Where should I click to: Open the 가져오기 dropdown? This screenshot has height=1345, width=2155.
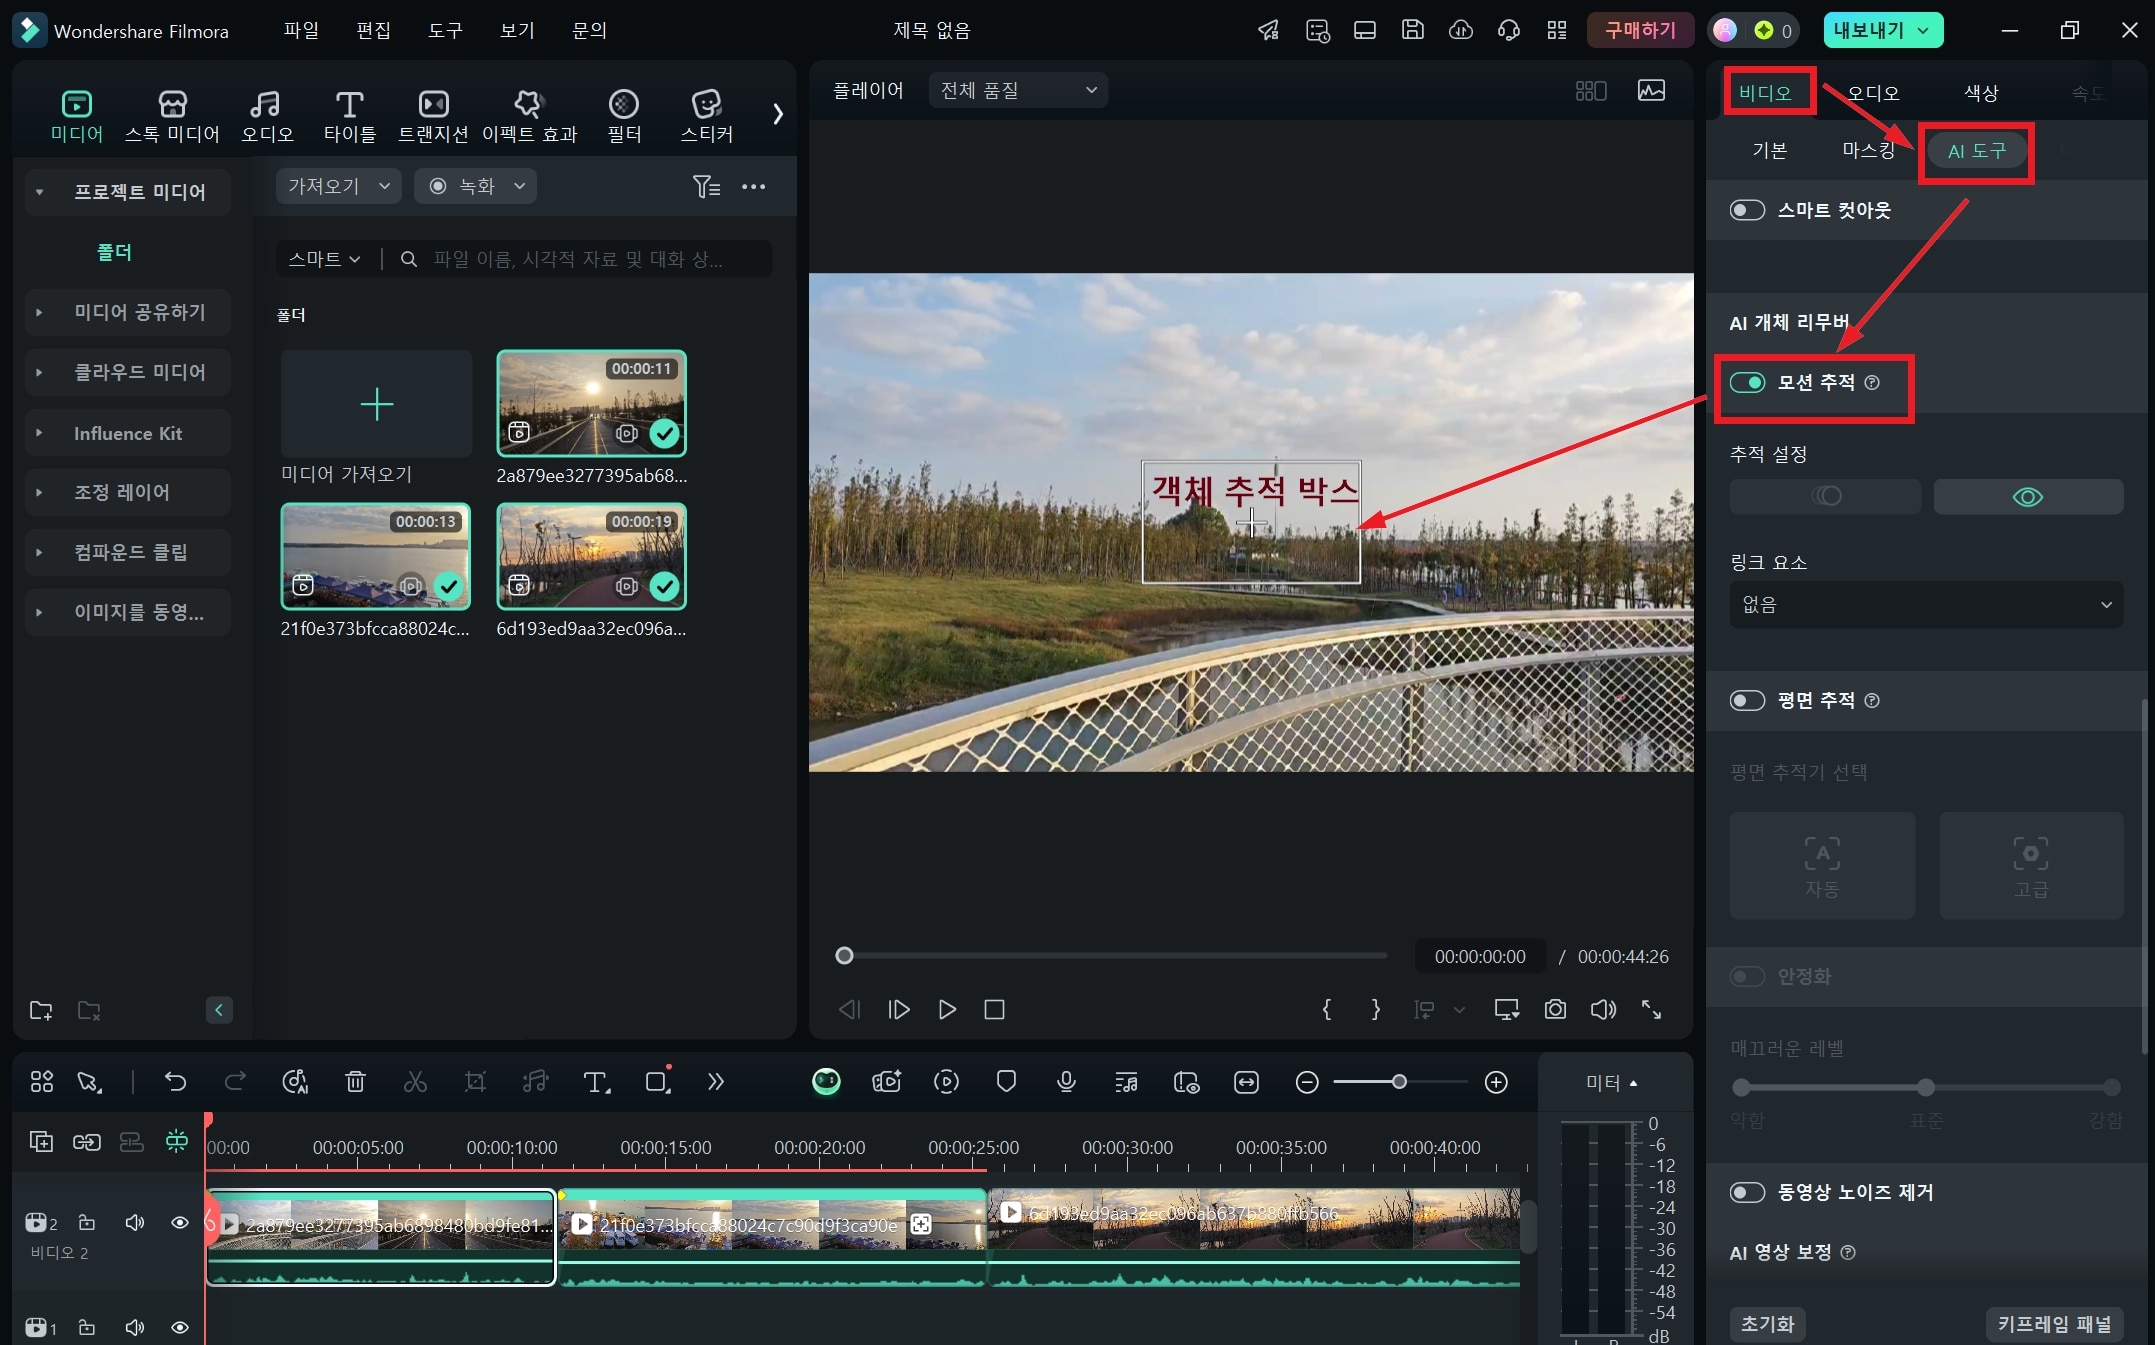(x=338, y=186)
